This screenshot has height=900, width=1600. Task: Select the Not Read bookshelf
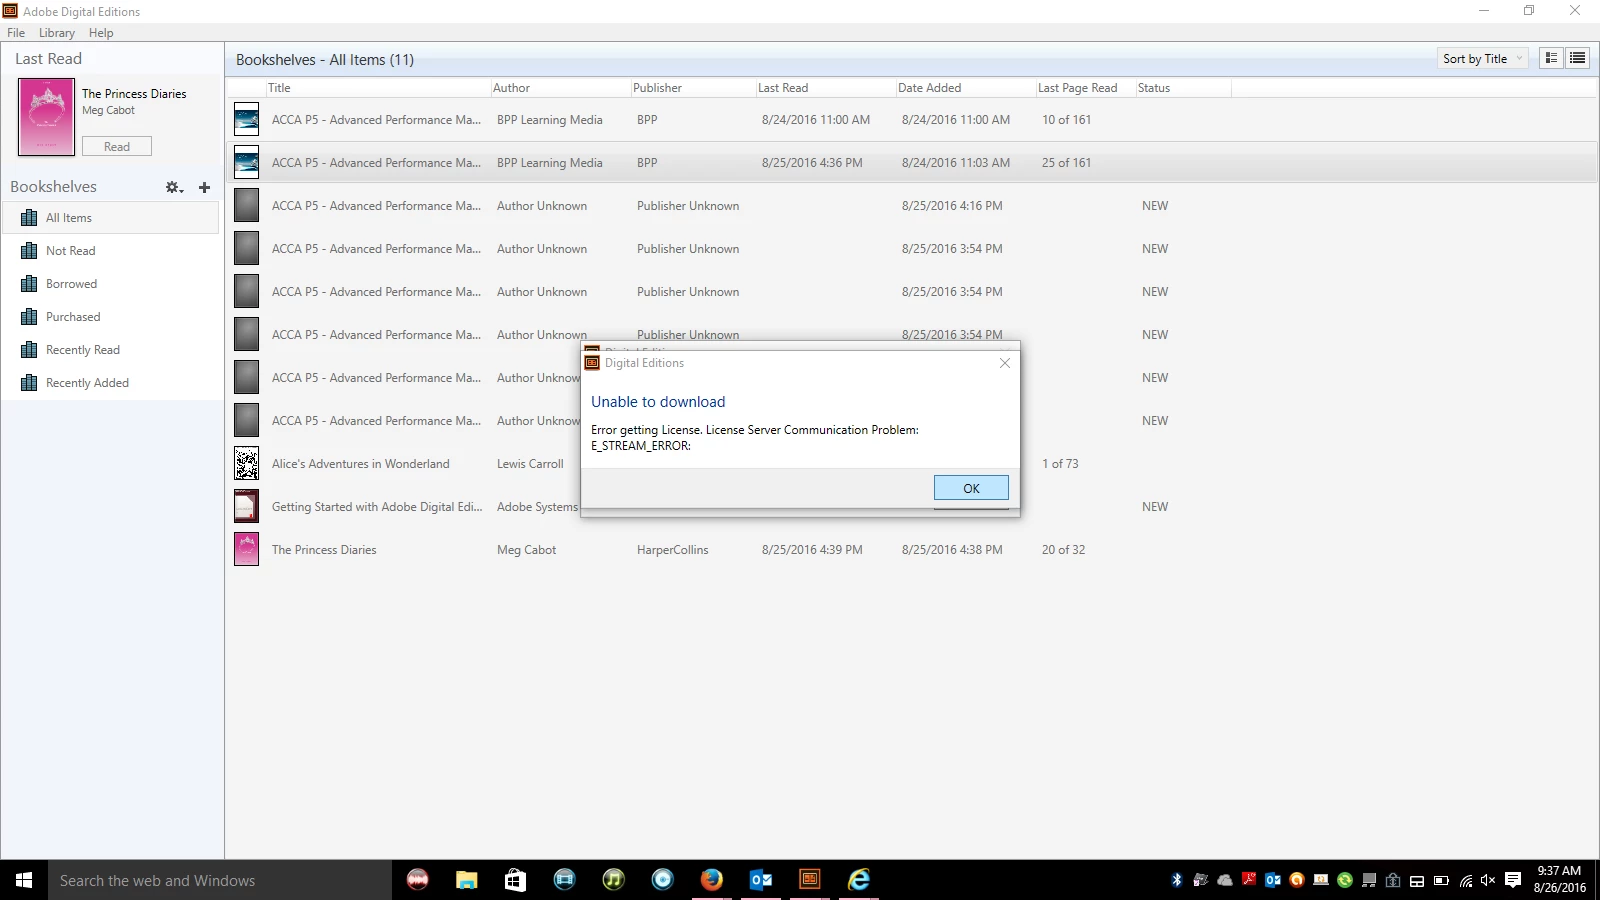tap(110, 251)
